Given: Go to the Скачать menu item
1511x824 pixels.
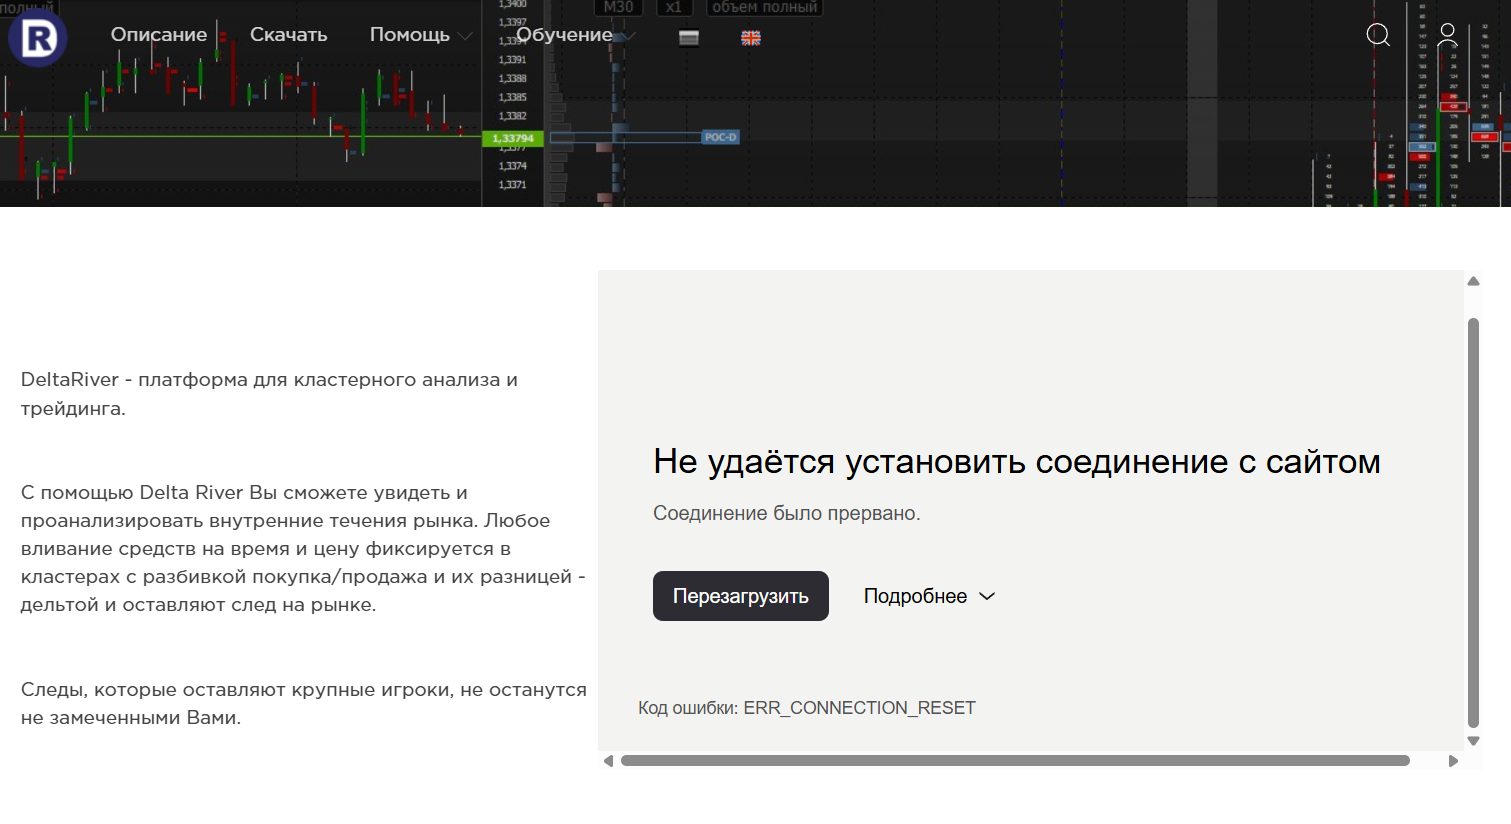Looking at the screenshot, I should pos(288,35).
